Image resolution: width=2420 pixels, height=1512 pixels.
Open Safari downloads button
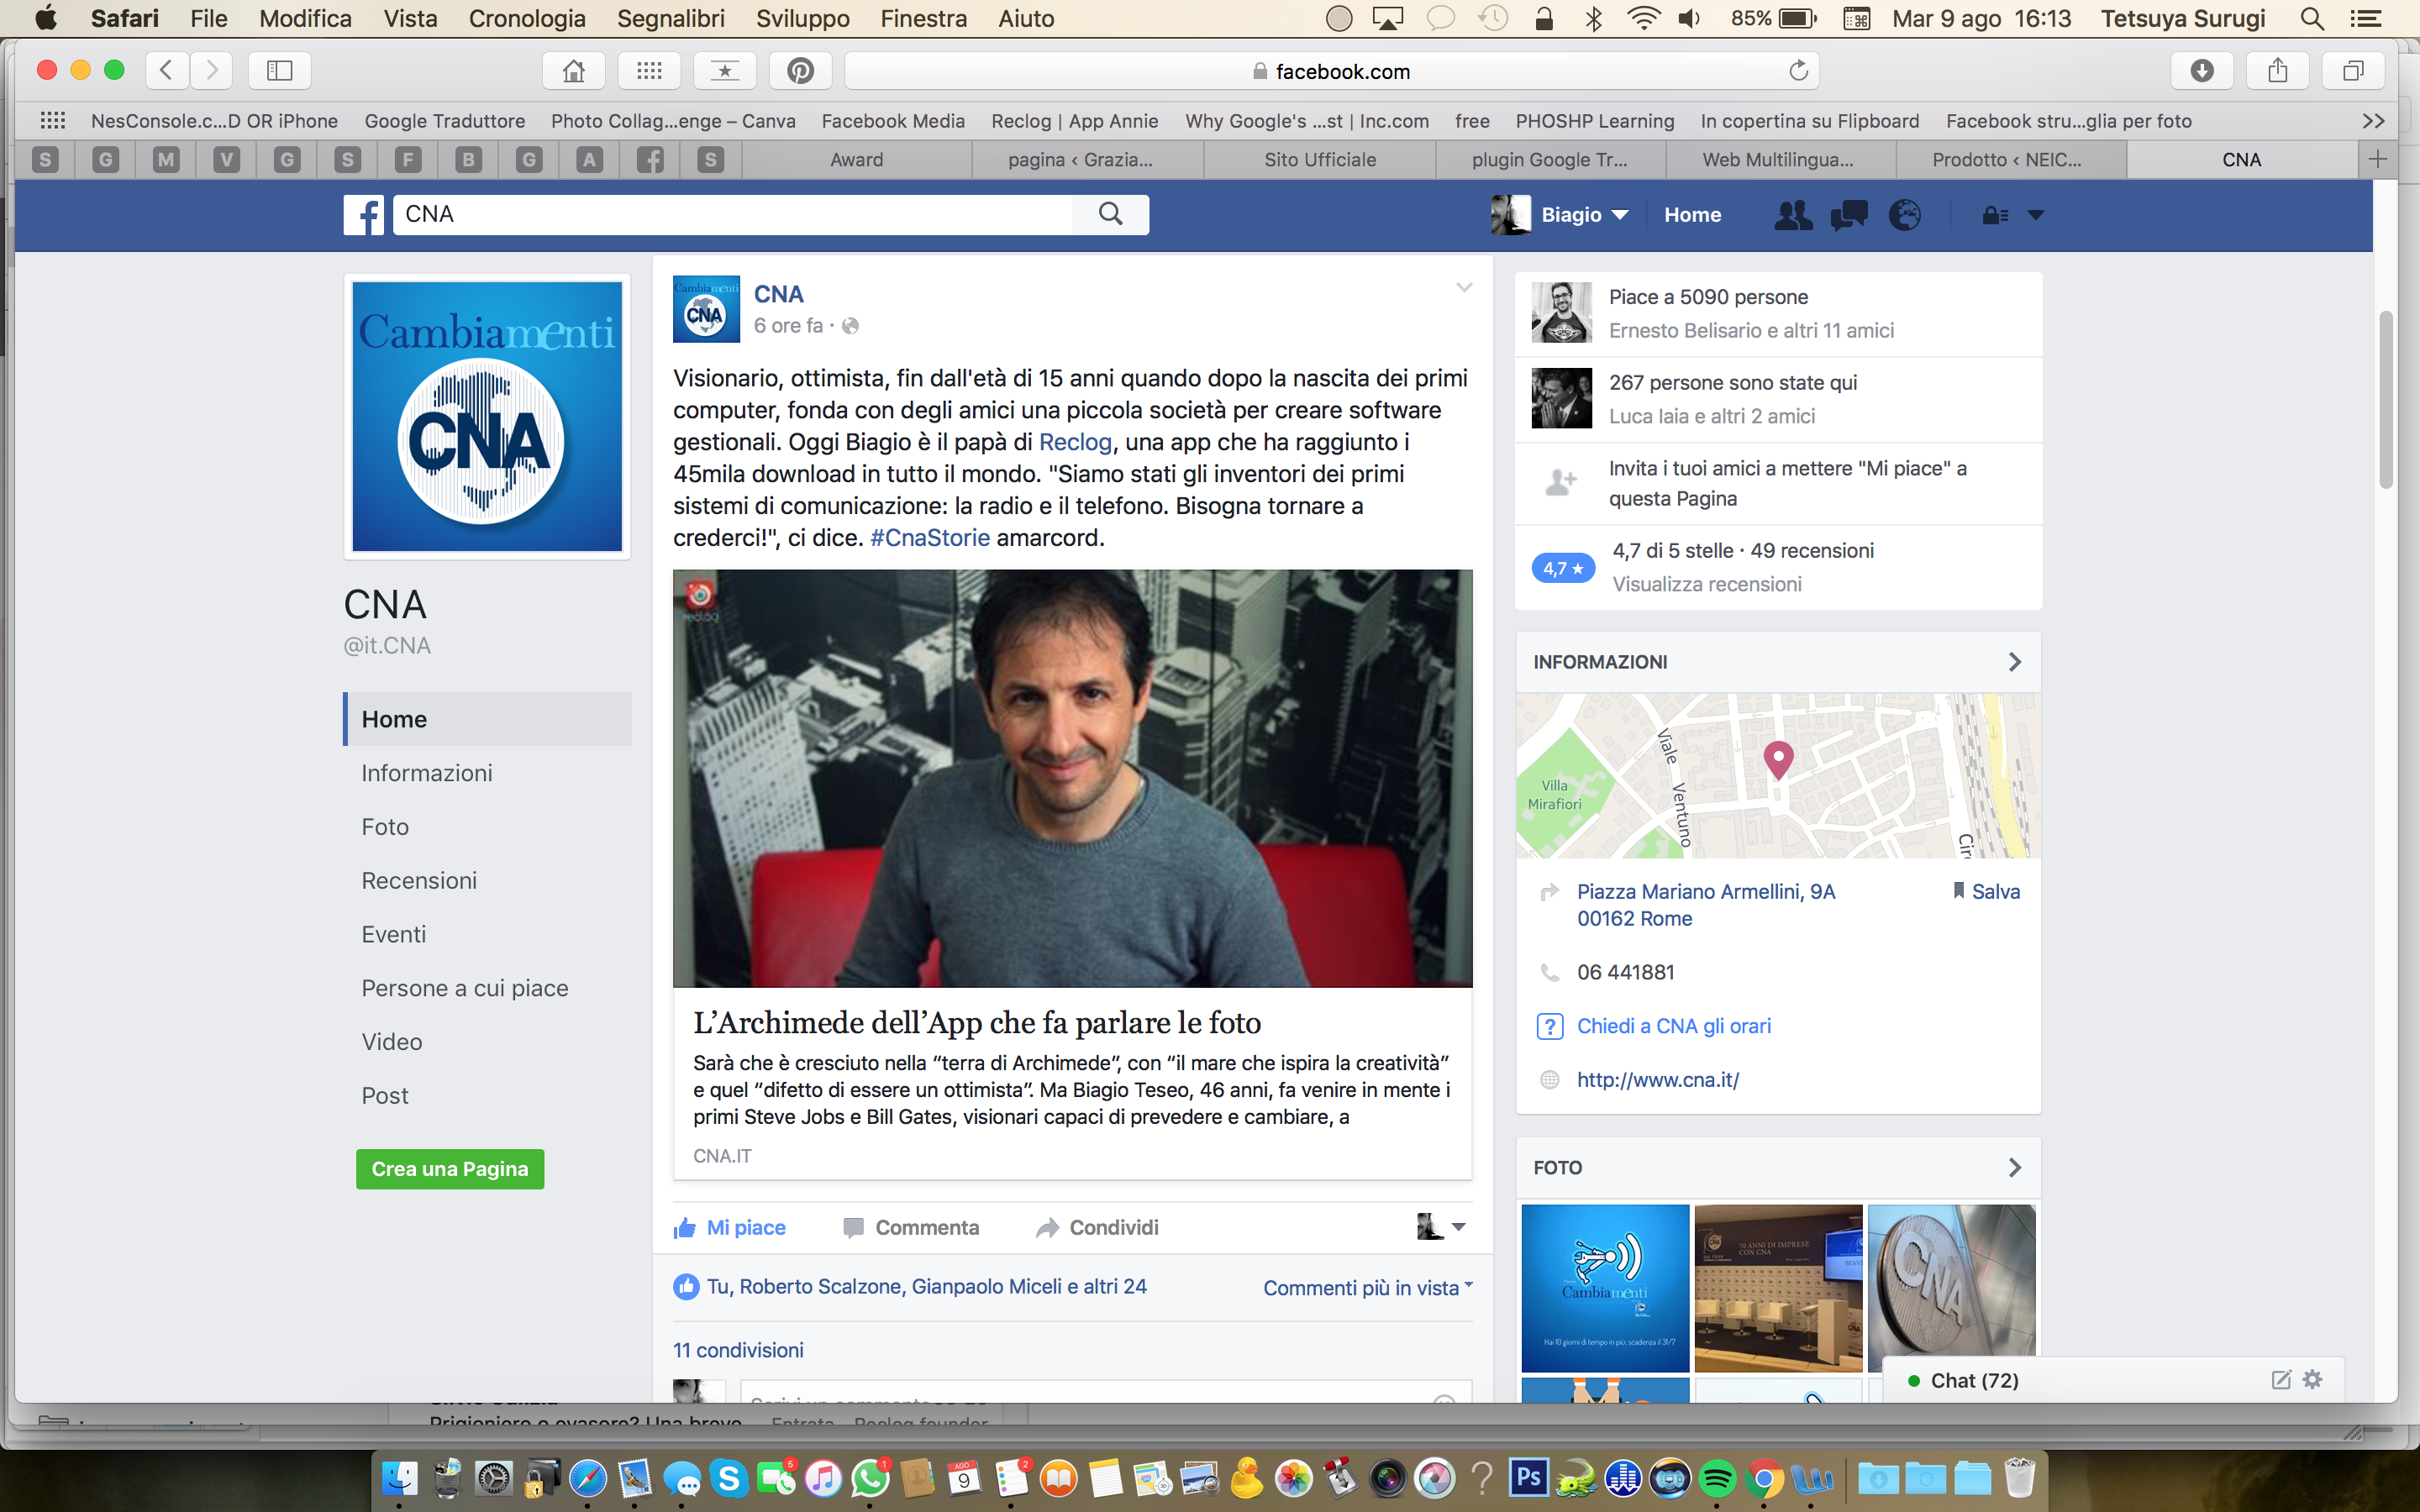[x=2201, y=71]
